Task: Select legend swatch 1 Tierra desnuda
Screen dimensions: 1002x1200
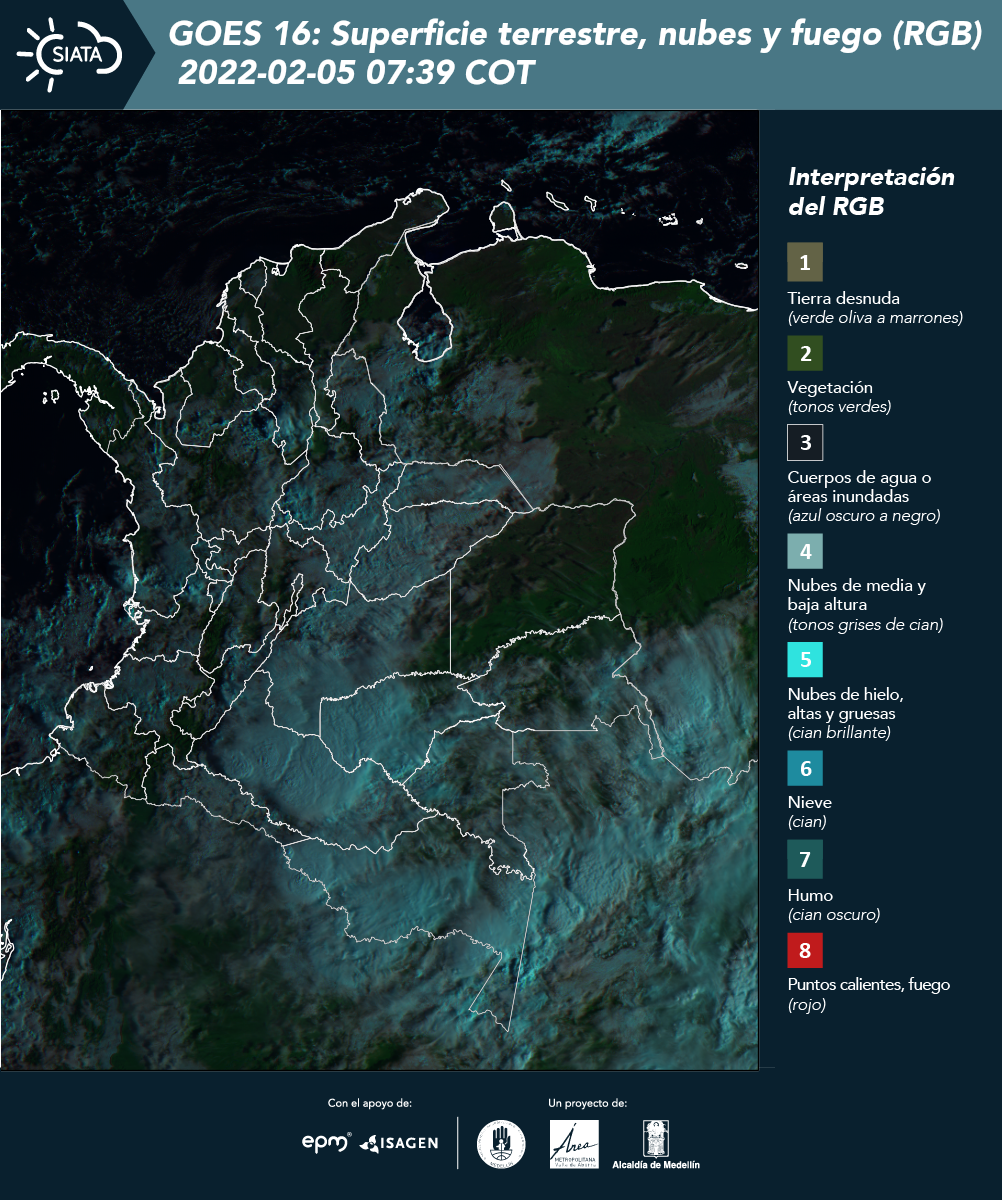Action: (805, 262)
